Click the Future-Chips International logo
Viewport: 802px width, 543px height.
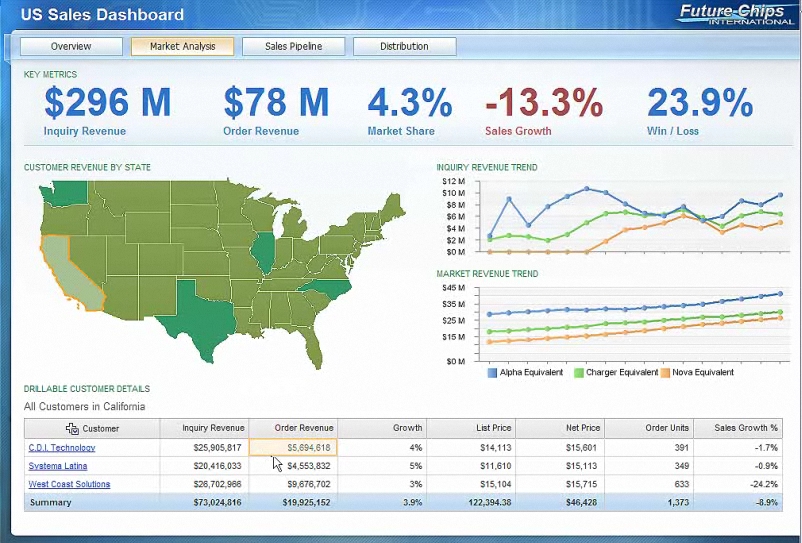(736, 14)
